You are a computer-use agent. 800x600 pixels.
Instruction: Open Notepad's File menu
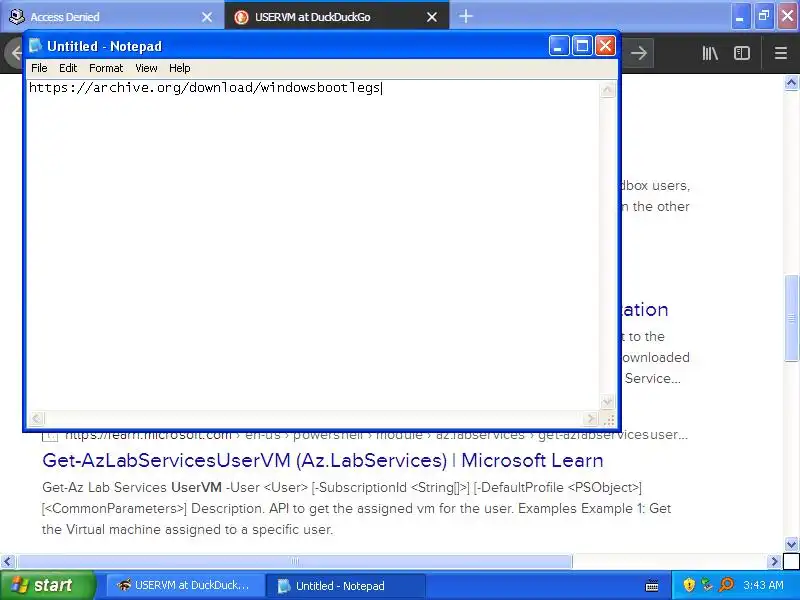(x=39, y=68)
